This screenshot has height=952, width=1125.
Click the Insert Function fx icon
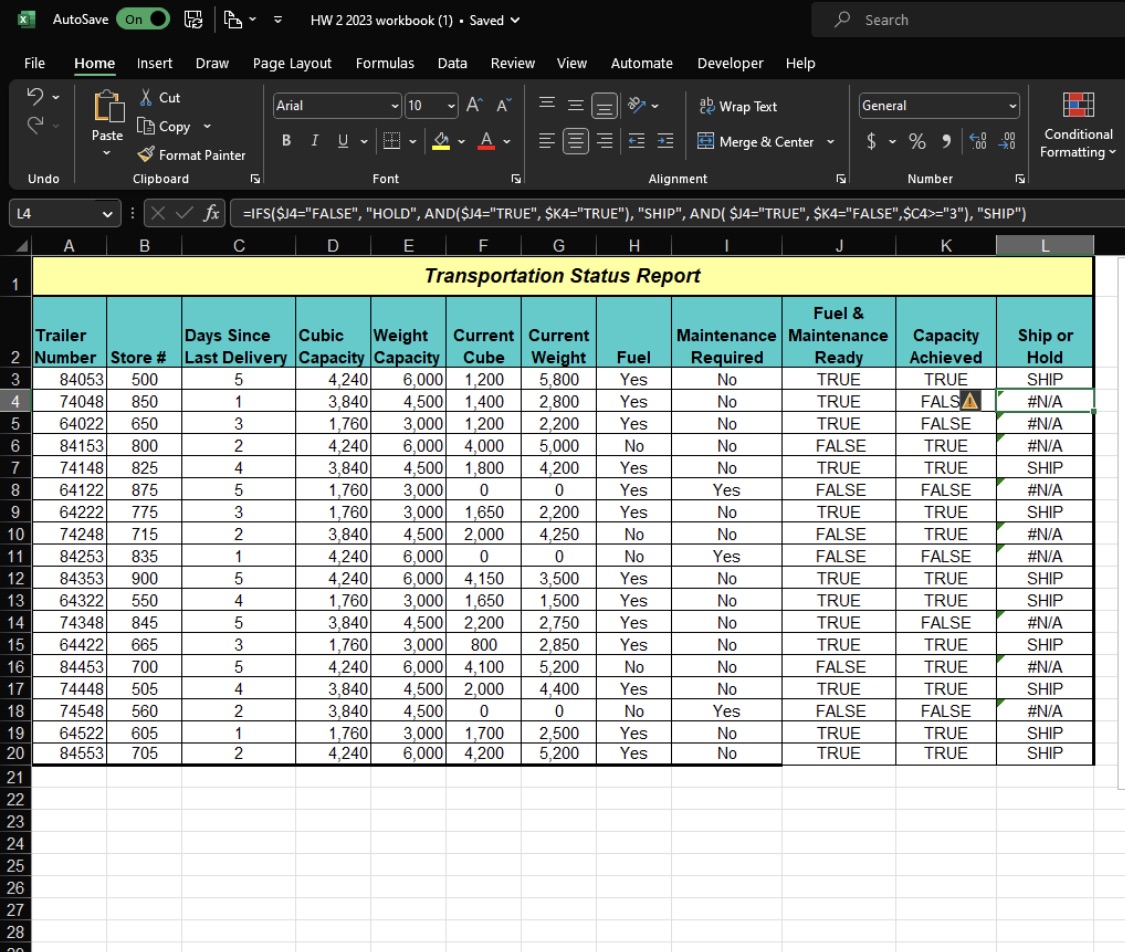click(x=211, y=214)
